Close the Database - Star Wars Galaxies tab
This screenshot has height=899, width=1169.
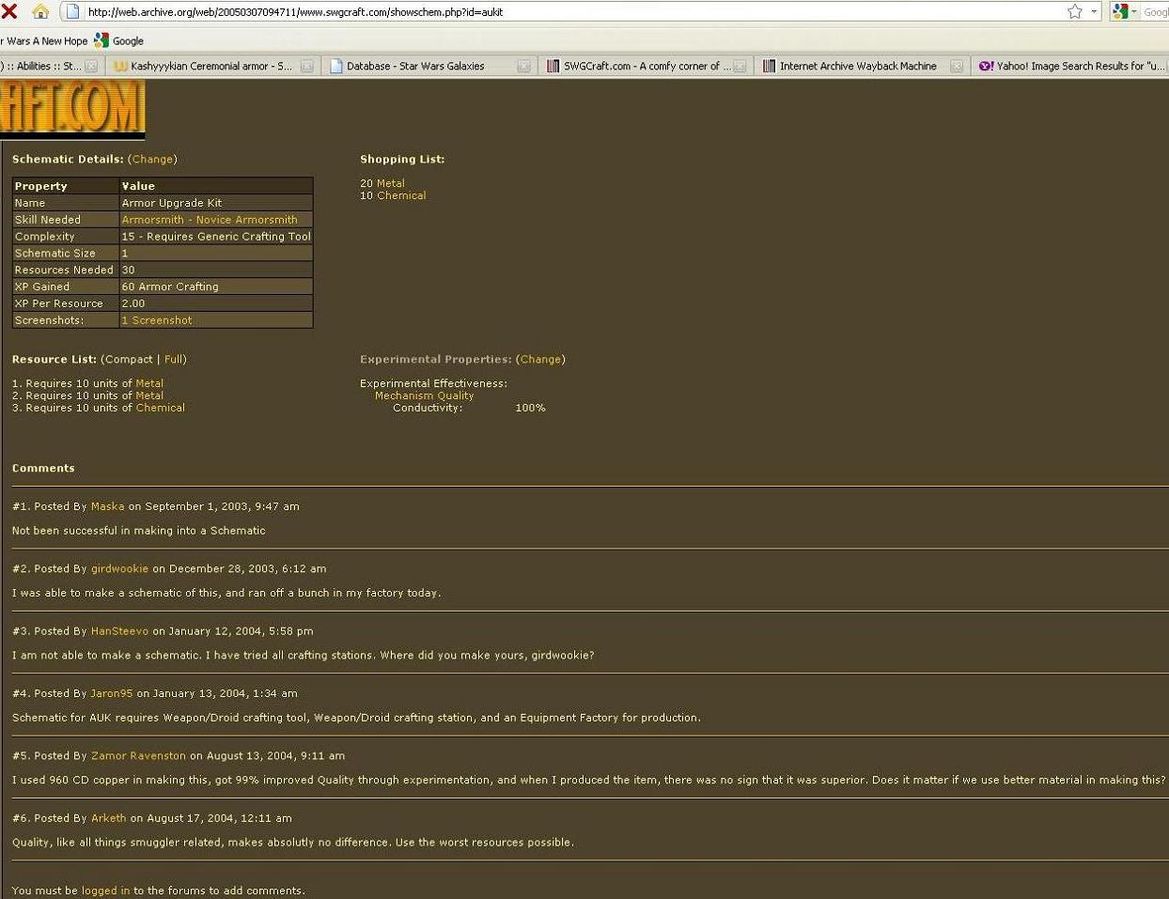point(523,66)
